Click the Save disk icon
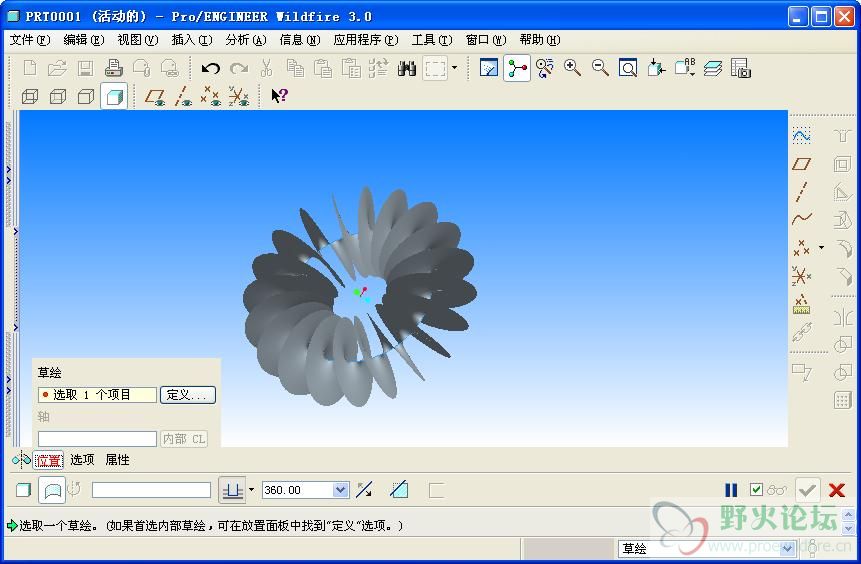Screen dimensions: 861x564 85,68
